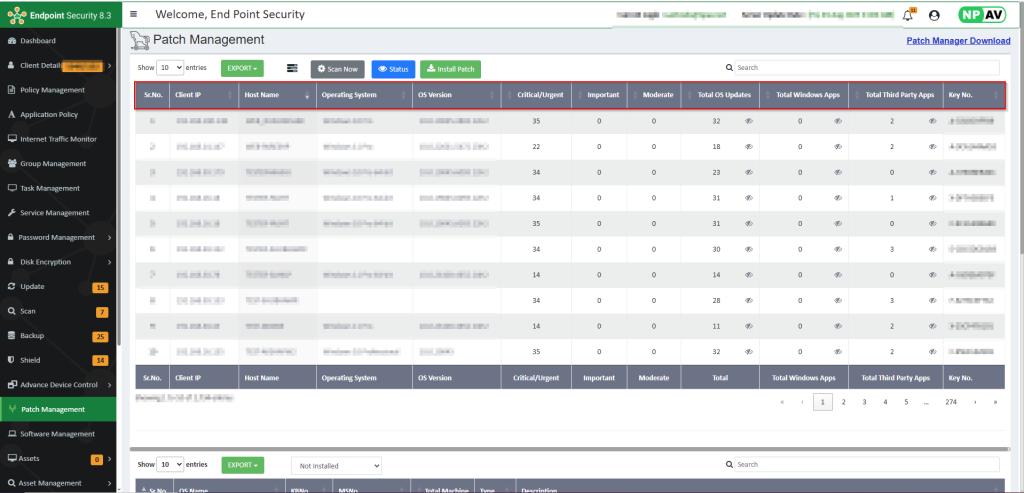The image size is (1024, 493).
Task: Open the top Show entries dropdown
Action: click(171, 68)
